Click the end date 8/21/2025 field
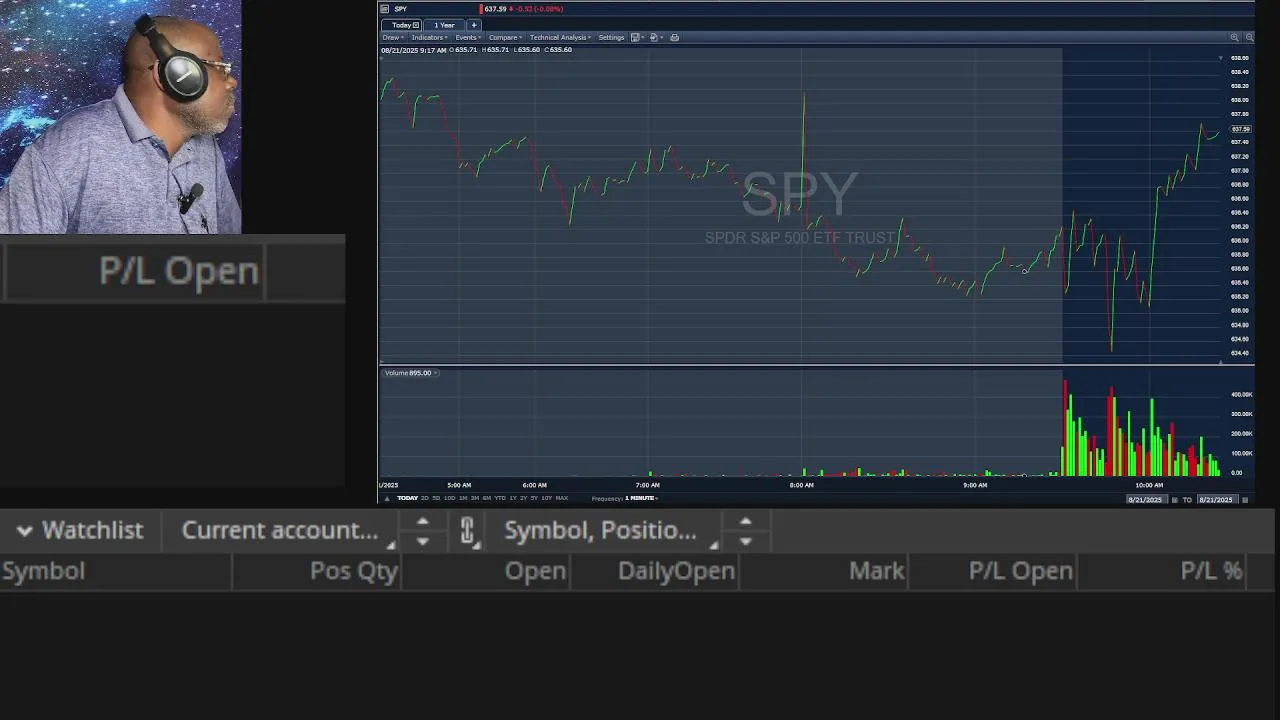The height and width of the screenshot is (720, 1280). (1216, 499)
